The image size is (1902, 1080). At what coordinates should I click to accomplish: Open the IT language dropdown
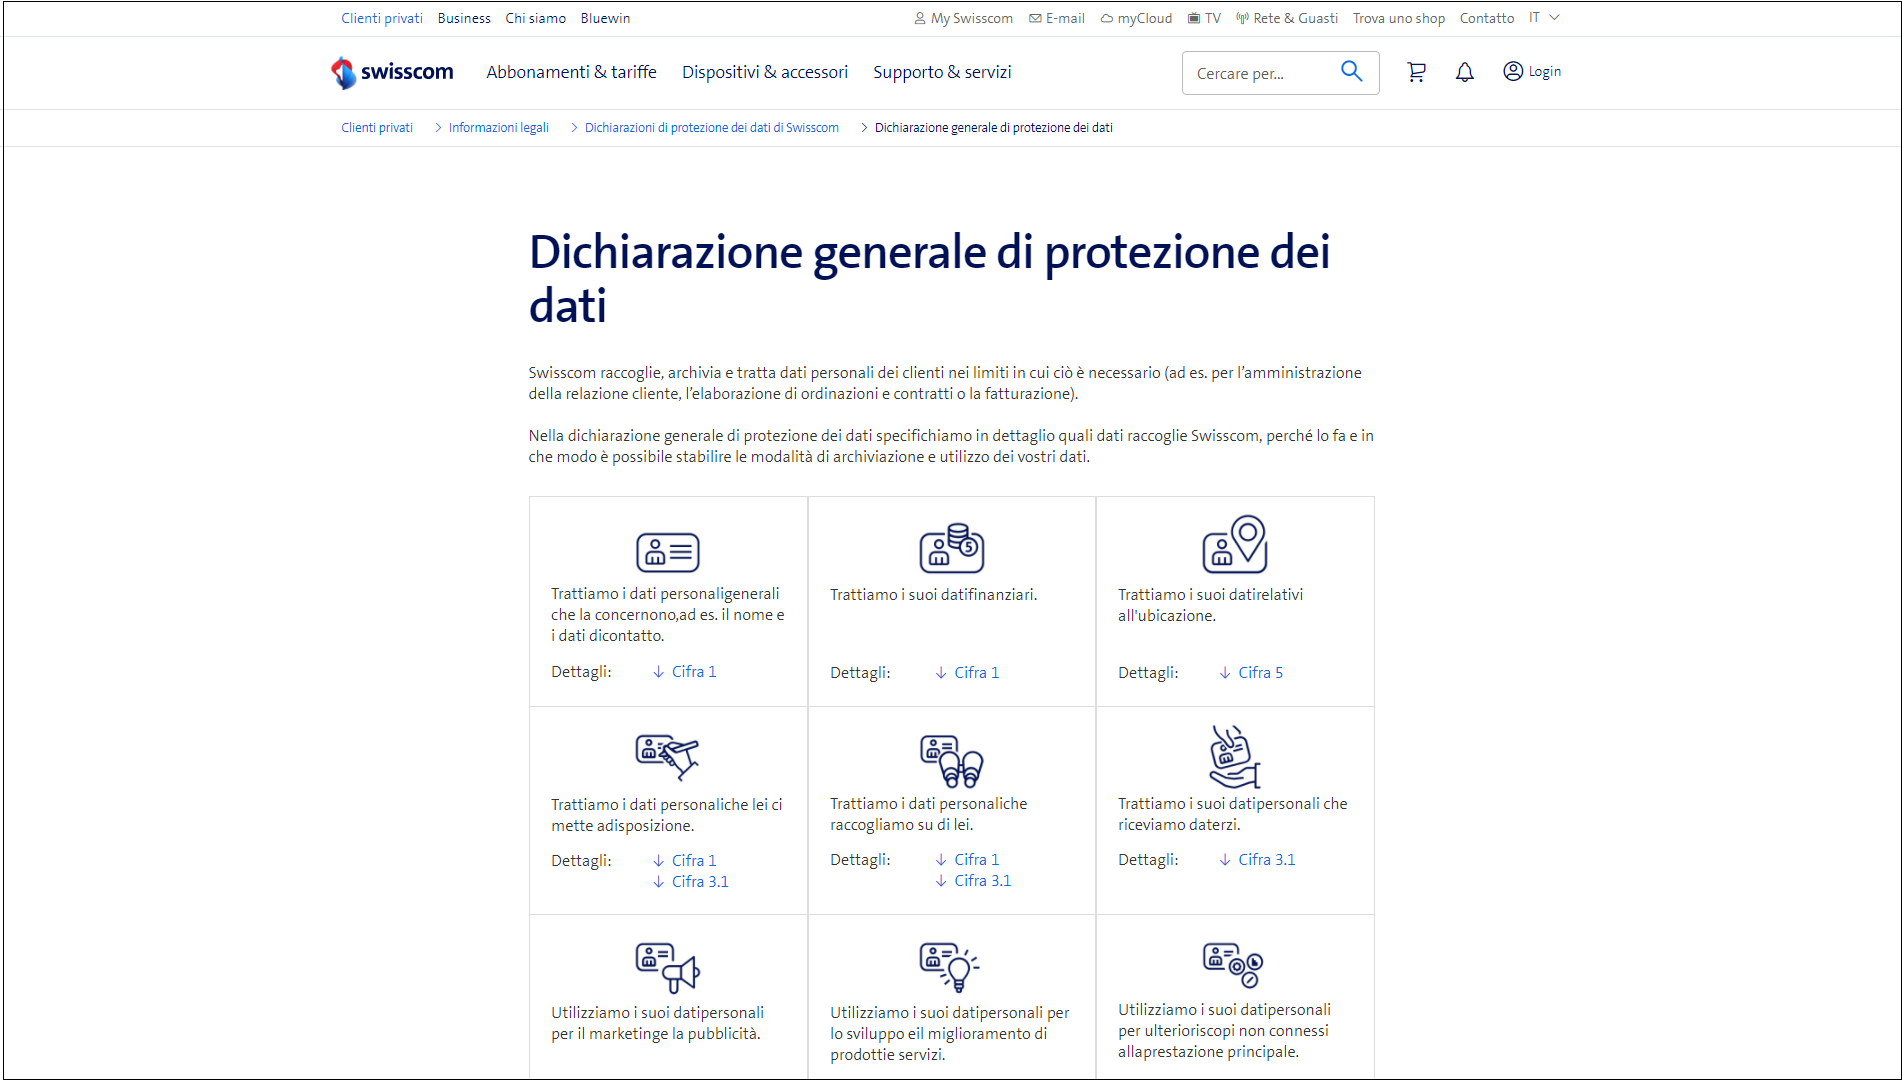[1543, 17]
